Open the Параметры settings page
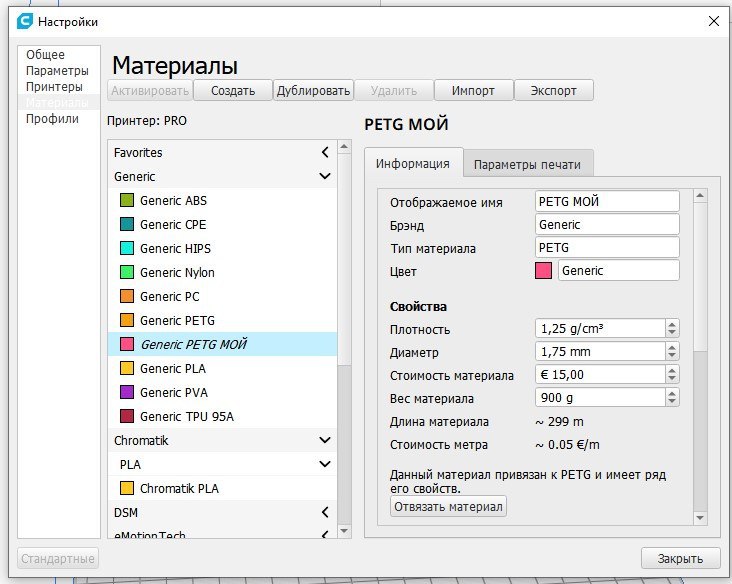732x584 pixels. pos(57,70)
